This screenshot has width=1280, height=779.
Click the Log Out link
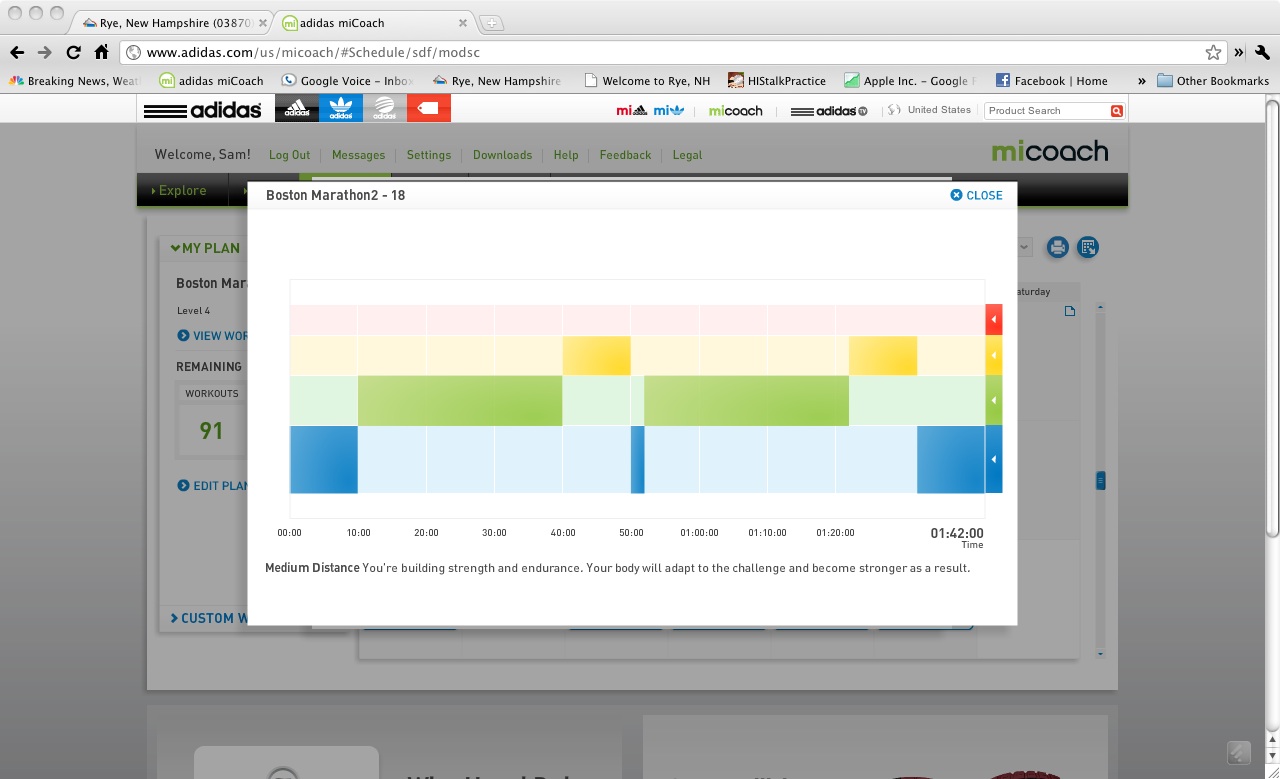[289, 155]
